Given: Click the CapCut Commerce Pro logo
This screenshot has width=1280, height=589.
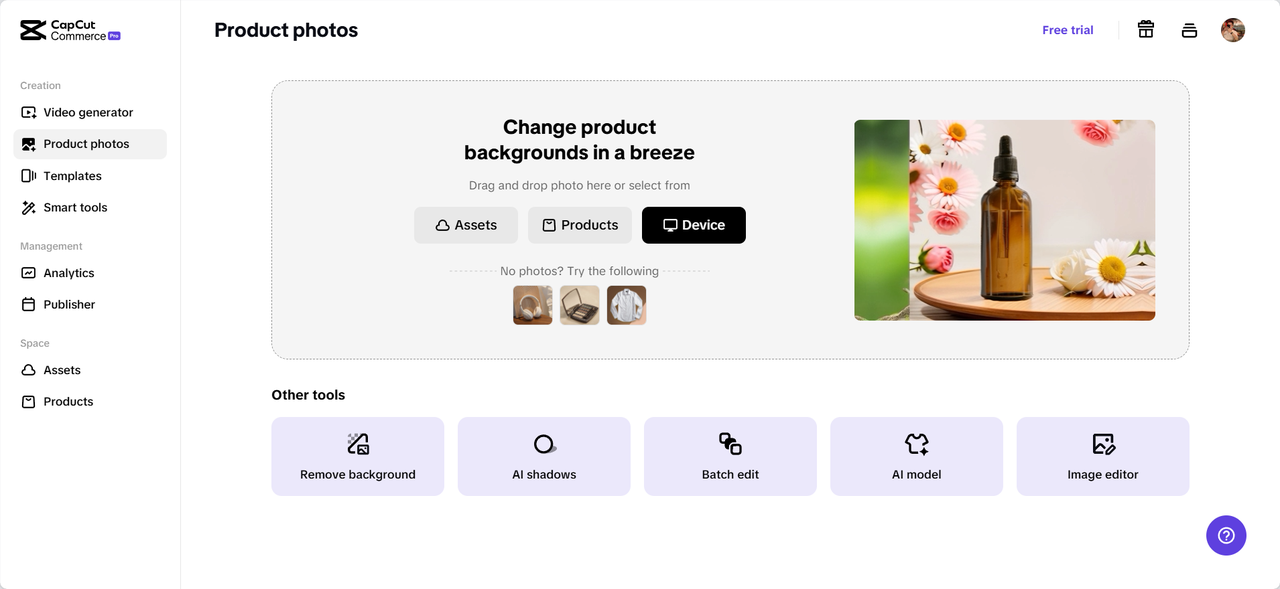Looking at the screenshot, I should point(70,30).
